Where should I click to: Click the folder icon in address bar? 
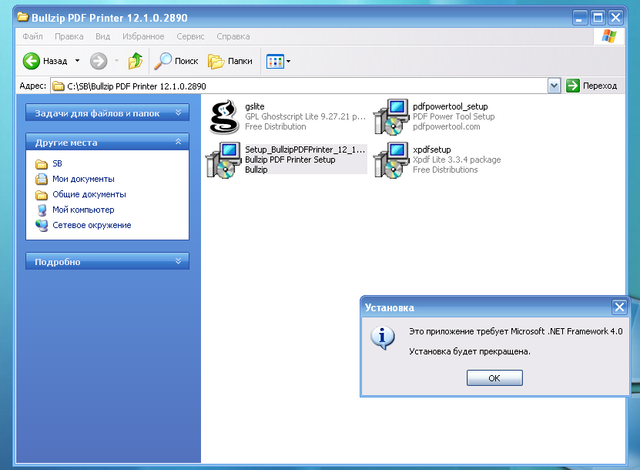point(59,86)
